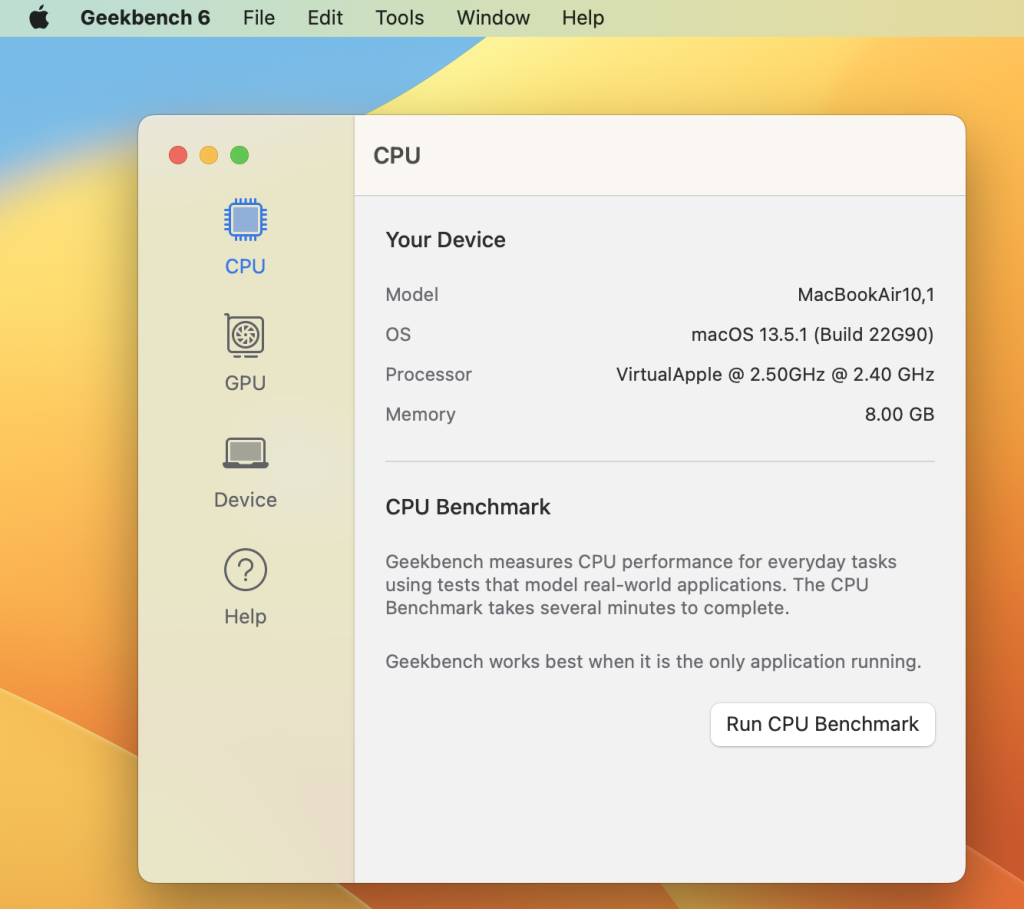Click the 'Geekbench measures CPU performance' description

(641, 584)
